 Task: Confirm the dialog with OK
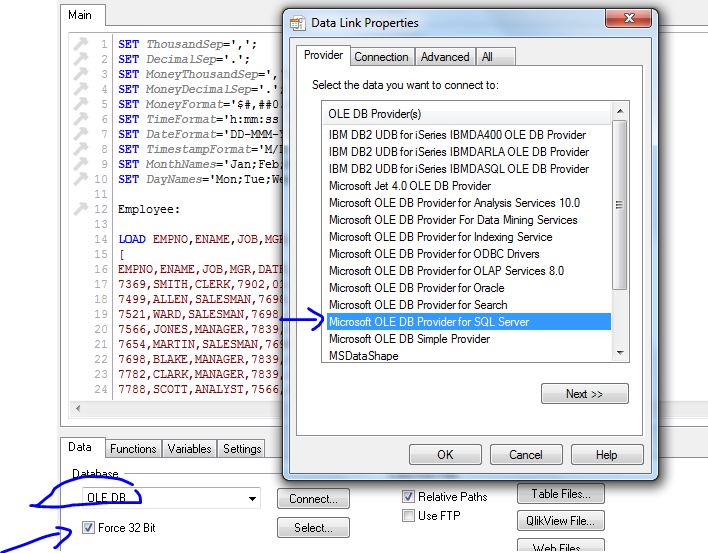[445, 454]
